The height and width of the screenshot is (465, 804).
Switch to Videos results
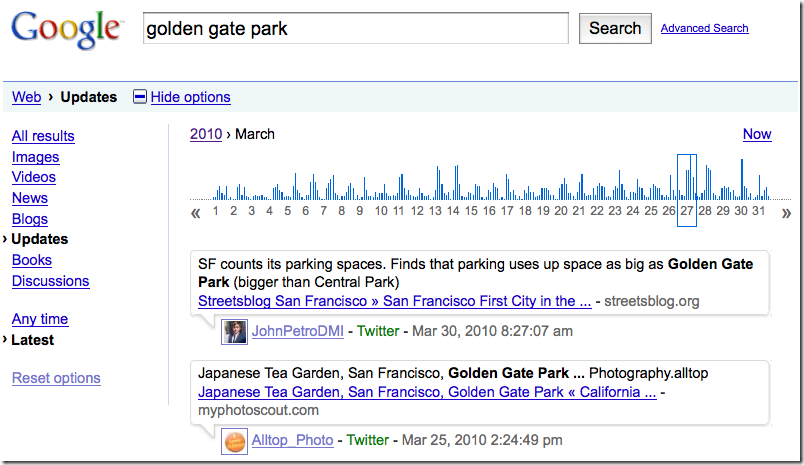pos(34,177)
